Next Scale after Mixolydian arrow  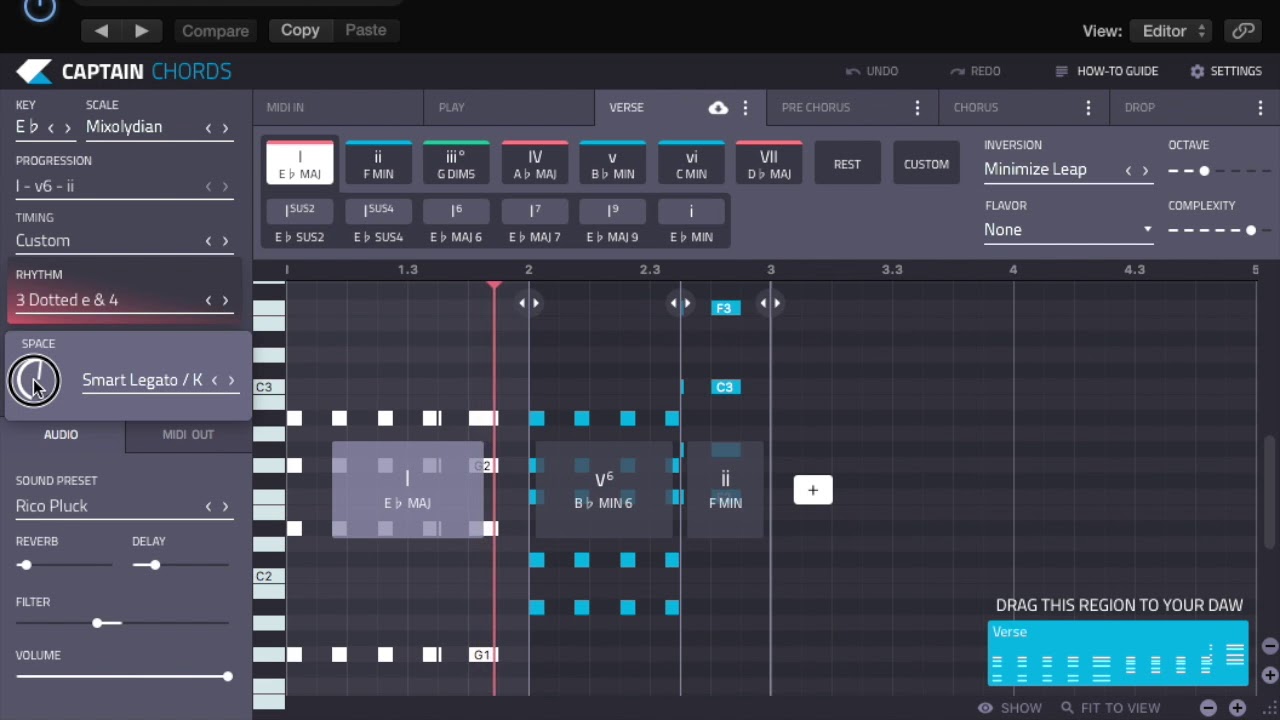pos(225,128)
